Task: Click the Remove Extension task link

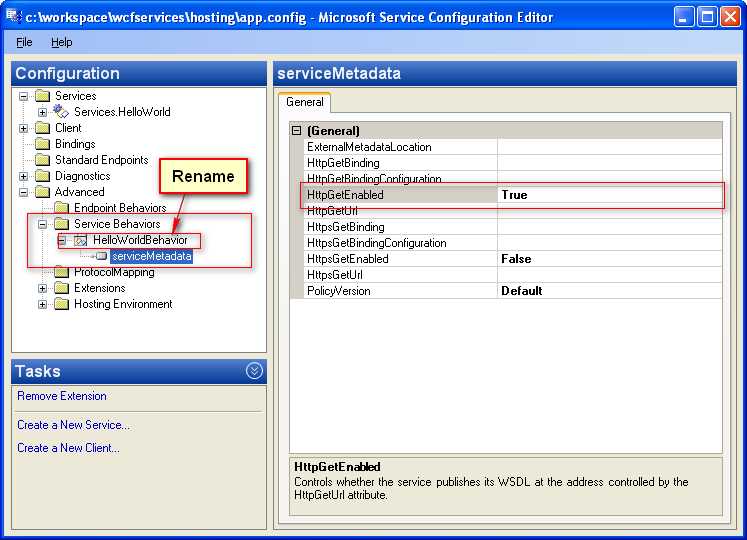Action: [62, 396]
